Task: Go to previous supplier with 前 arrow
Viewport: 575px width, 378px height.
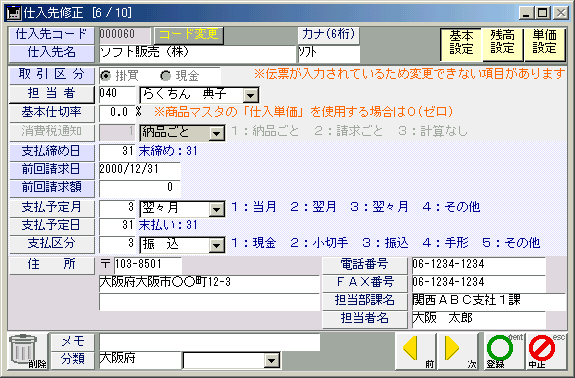Action: tap(415, 351)
